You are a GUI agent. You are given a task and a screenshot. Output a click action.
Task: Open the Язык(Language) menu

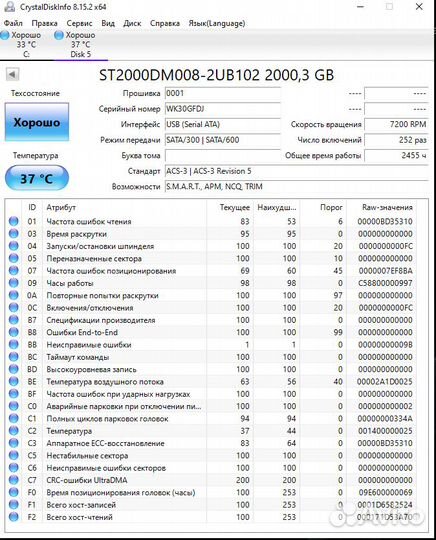click(x=217, y=23)
